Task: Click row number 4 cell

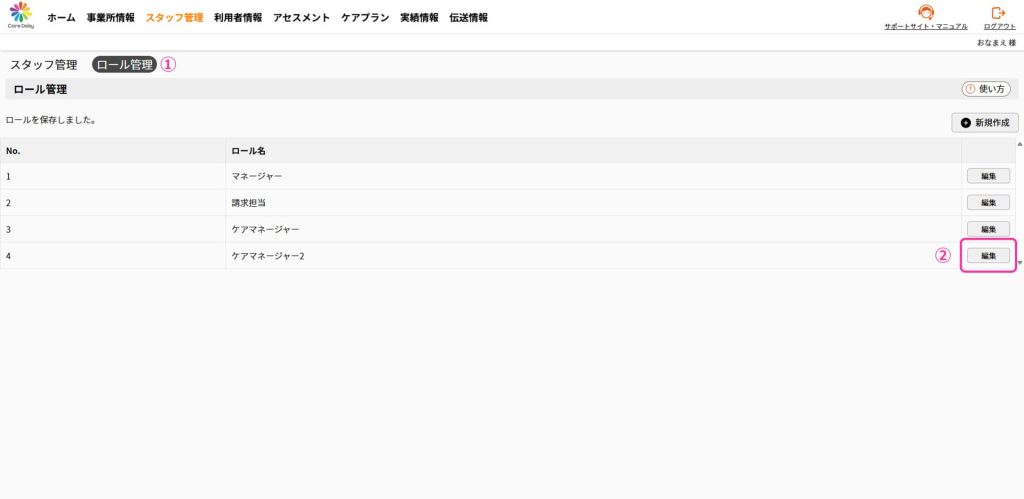Action: pyautogui.click(x=113, y=256)
